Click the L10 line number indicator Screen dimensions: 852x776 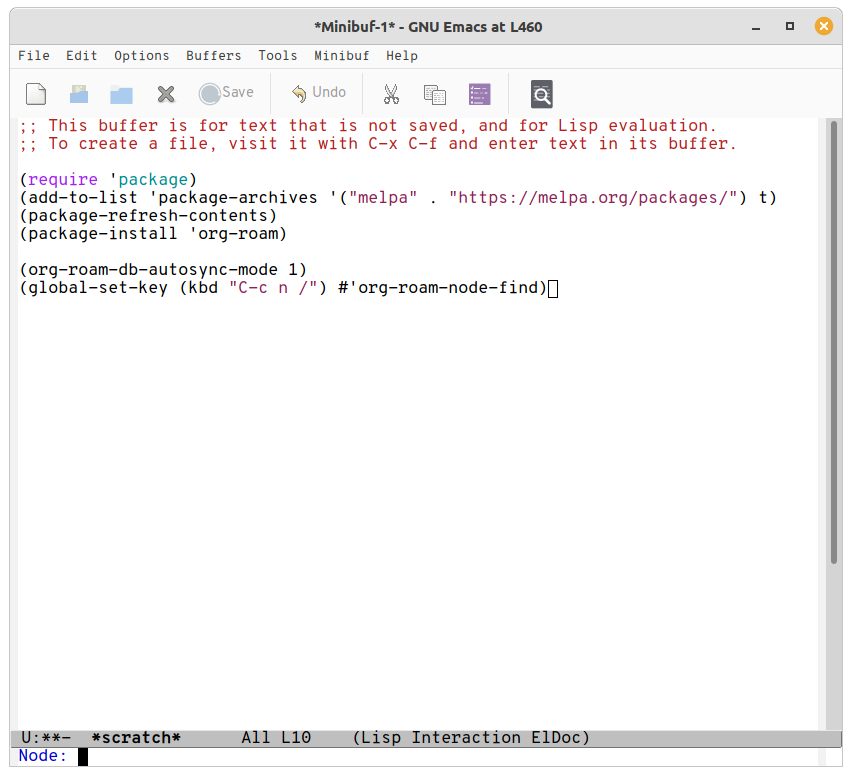coord(296,737)
